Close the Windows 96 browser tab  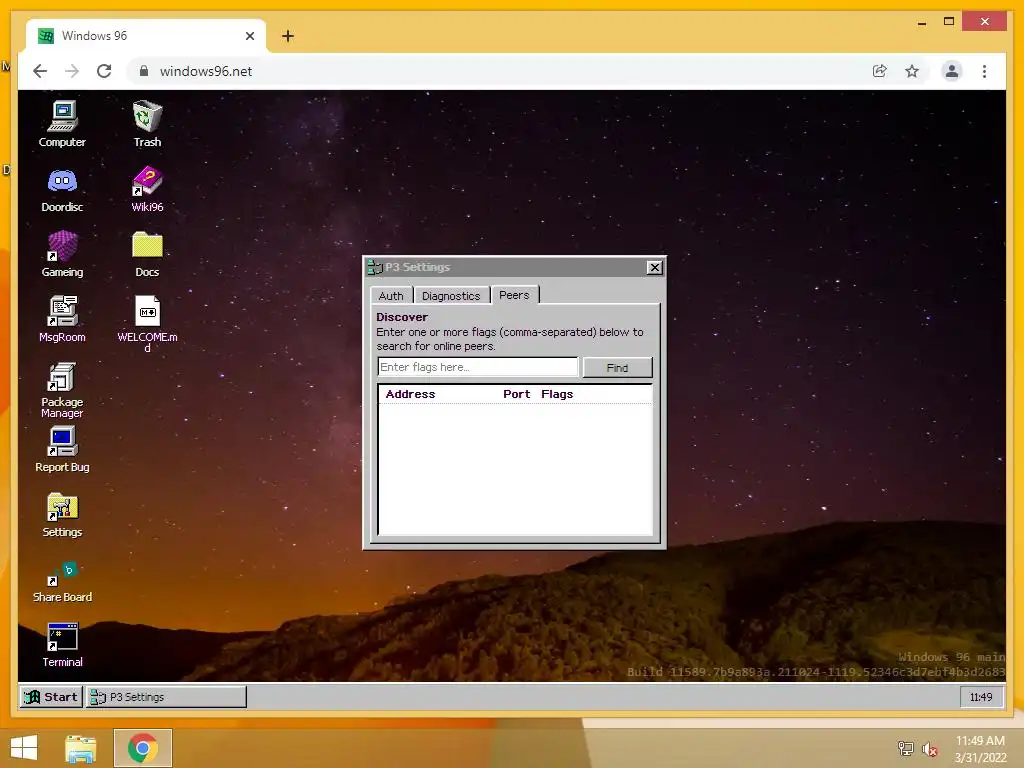pyautogui.click(x=249, y=36)
